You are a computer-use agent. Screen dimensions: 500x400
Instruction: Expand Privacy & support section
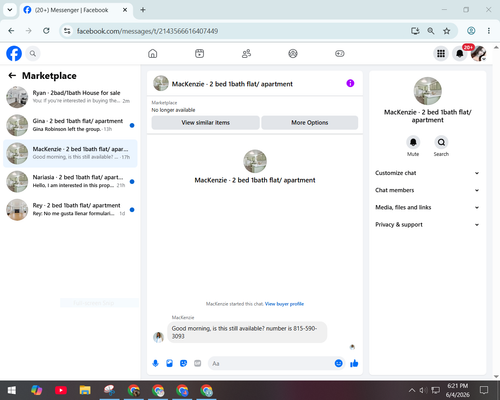click(427, 225)
